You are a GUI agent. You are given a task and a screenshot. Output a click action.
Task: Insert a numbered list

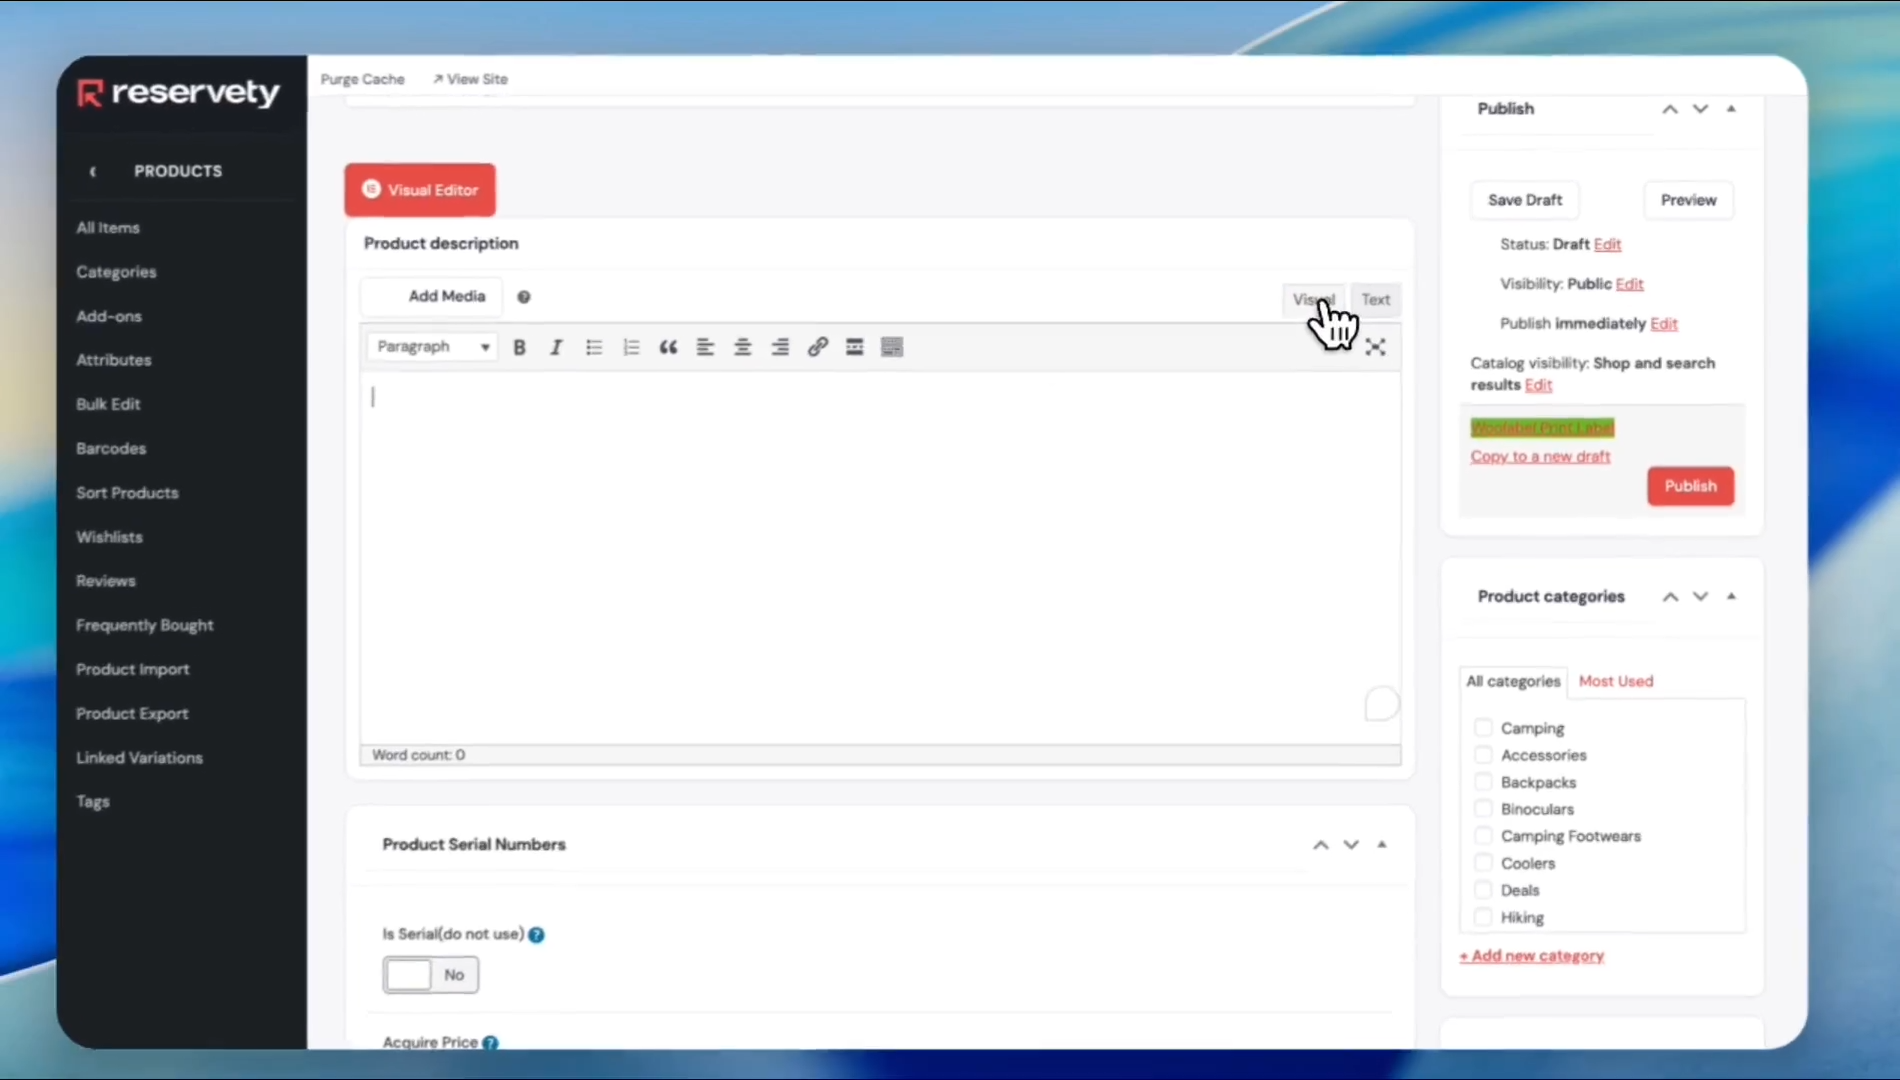click(631, 347)
